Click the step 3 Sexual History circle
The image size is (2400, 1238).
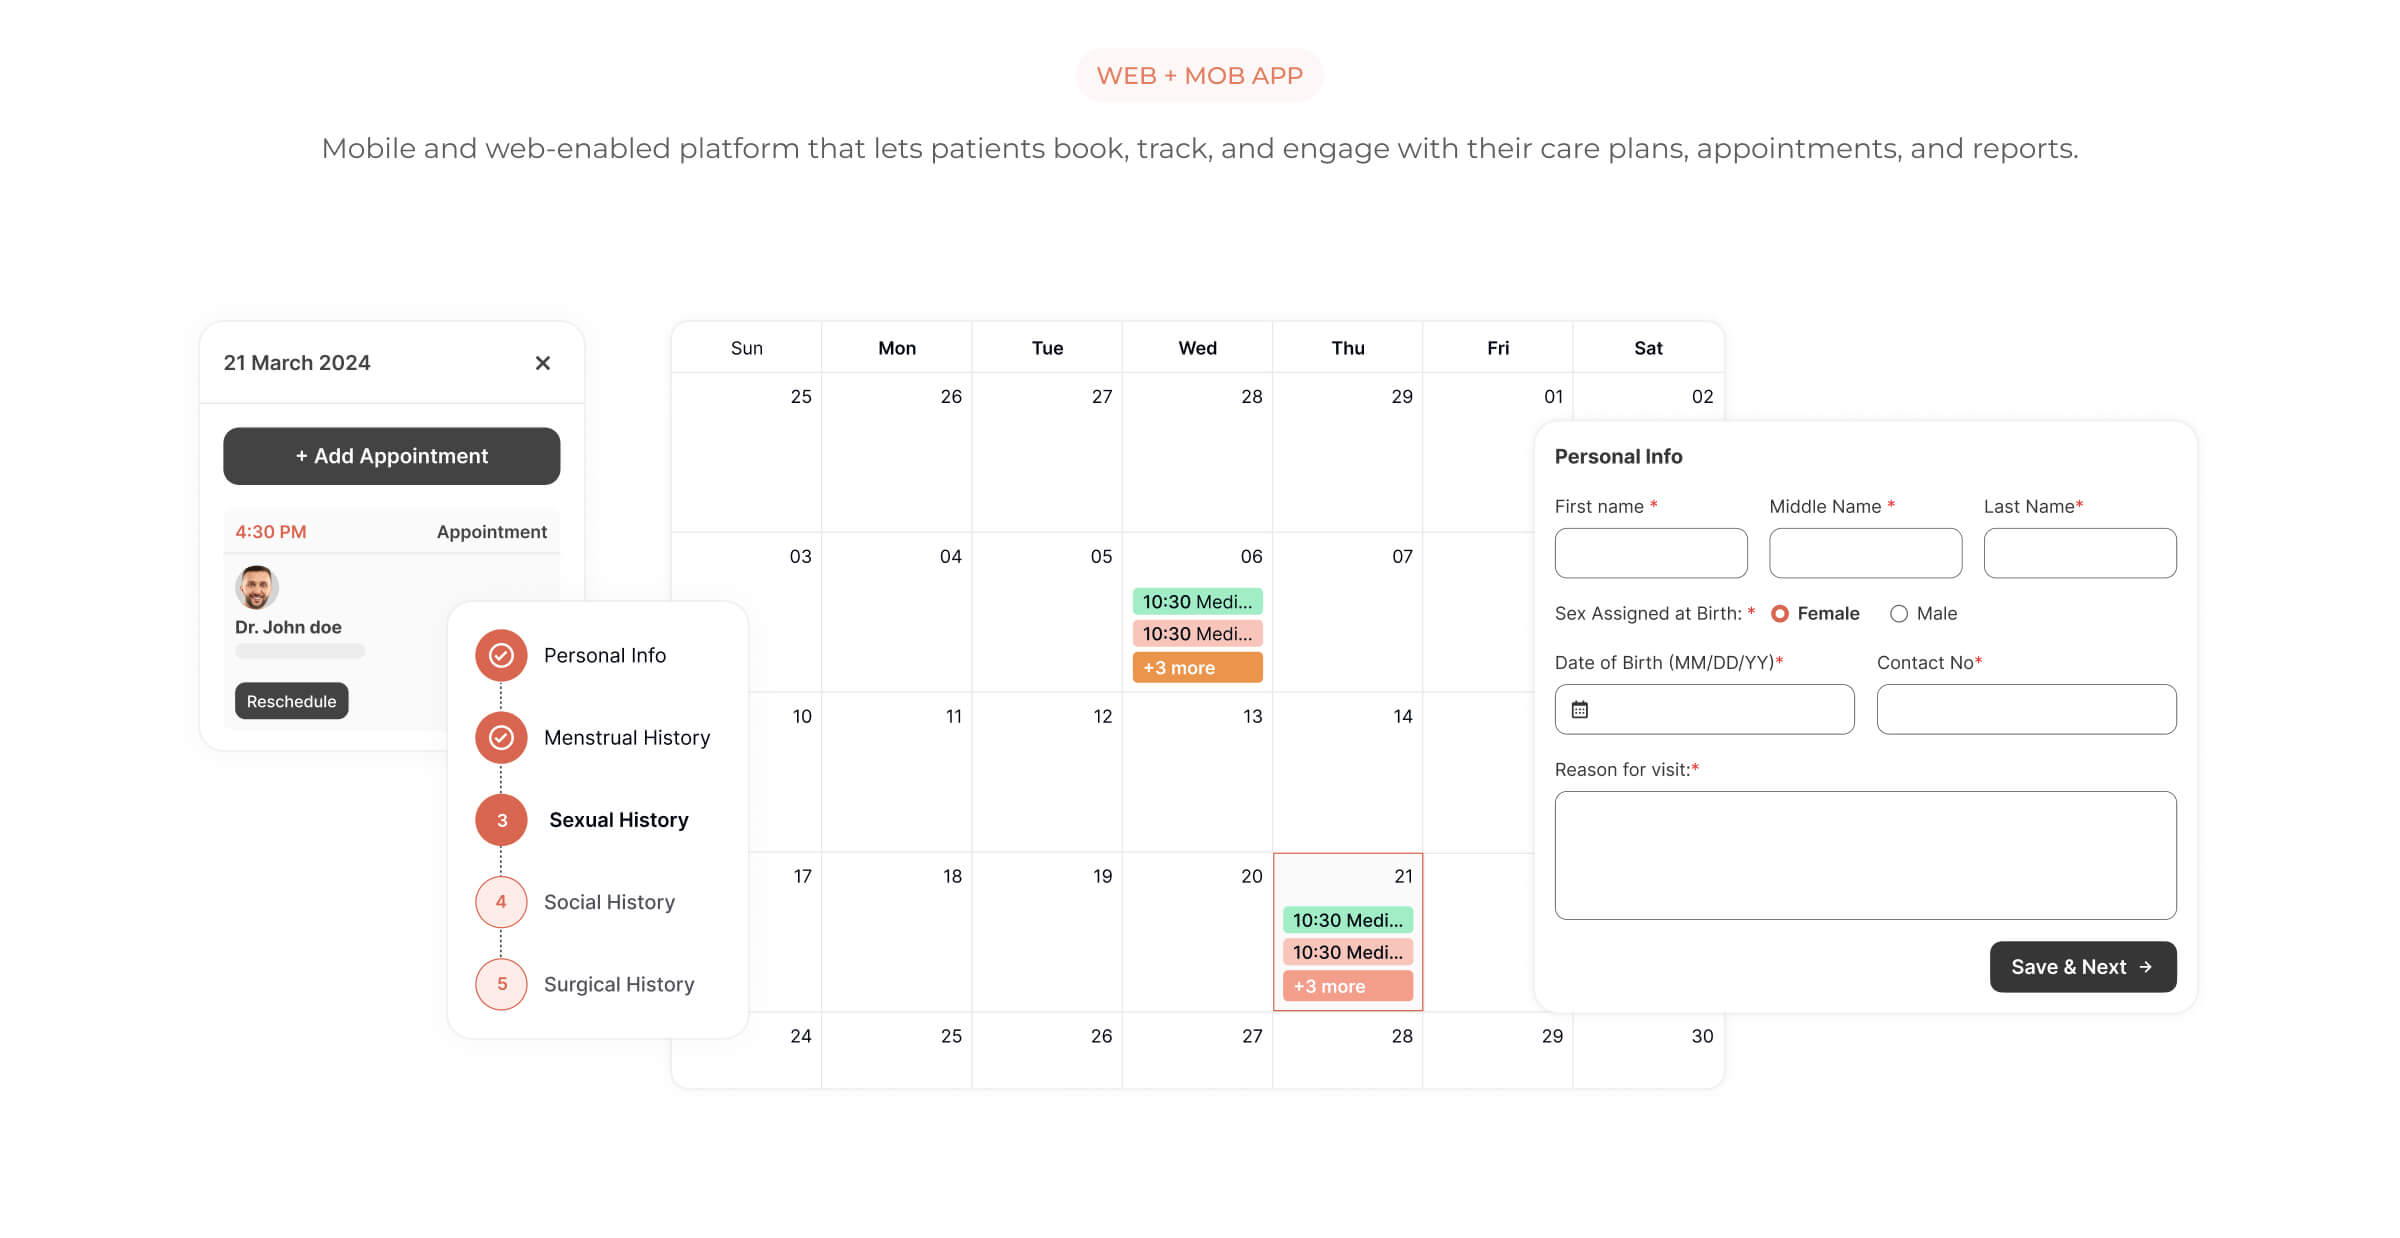pyautogui.click(x=501, y=820)
